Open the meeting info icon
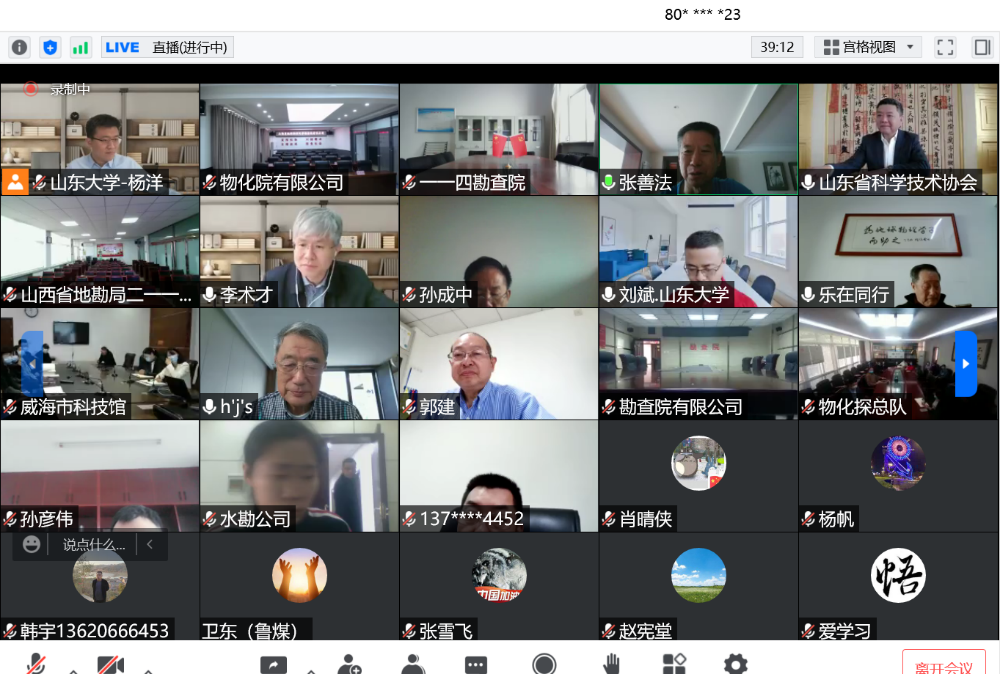The image size is (1000, 674). click(x=19, y=47)
